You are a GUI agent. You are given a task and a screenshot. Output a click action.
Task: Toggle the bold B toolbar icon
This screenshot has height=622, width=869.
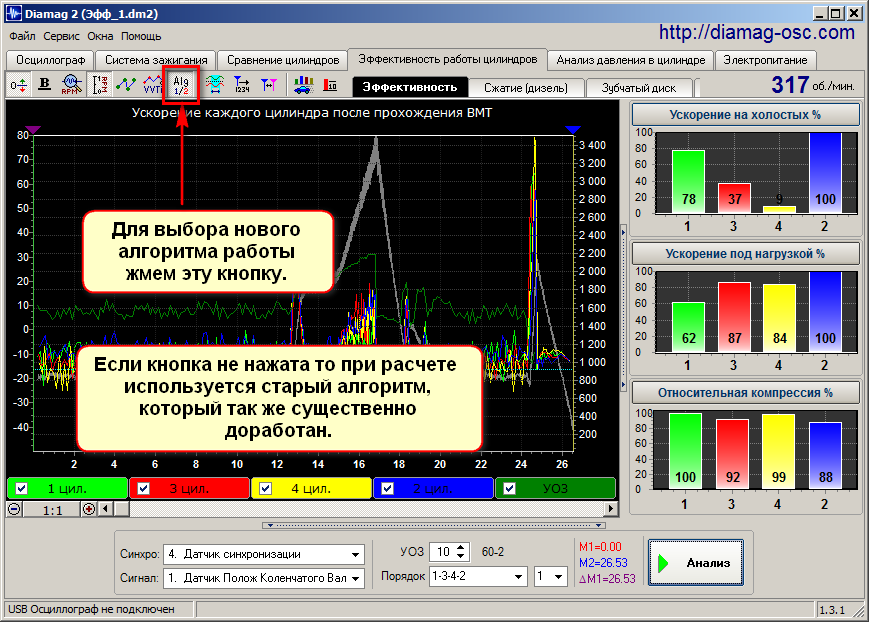(44, 85)
